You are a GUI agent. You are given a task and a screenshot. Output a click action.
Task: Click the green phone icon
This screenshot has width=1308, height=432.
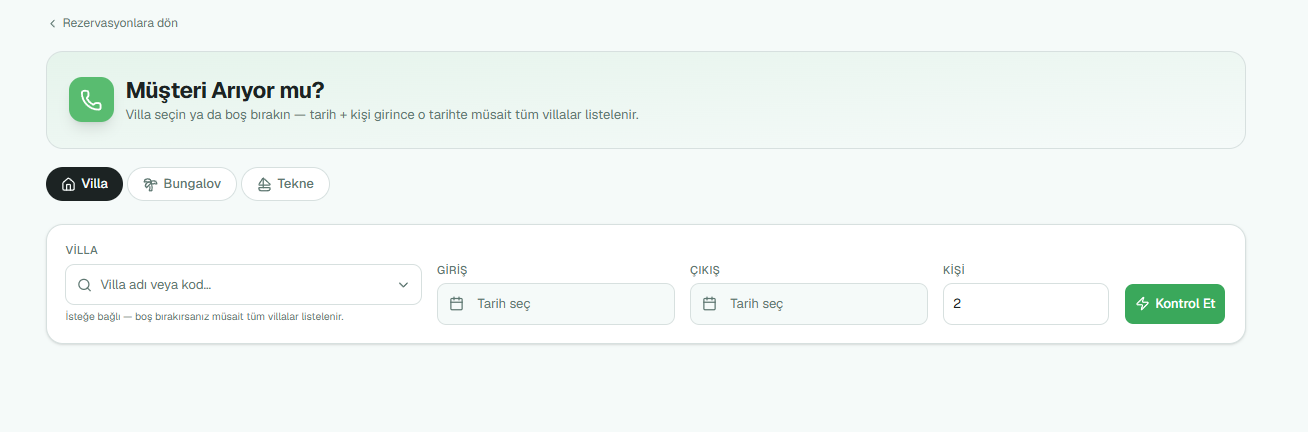[91, 100]
